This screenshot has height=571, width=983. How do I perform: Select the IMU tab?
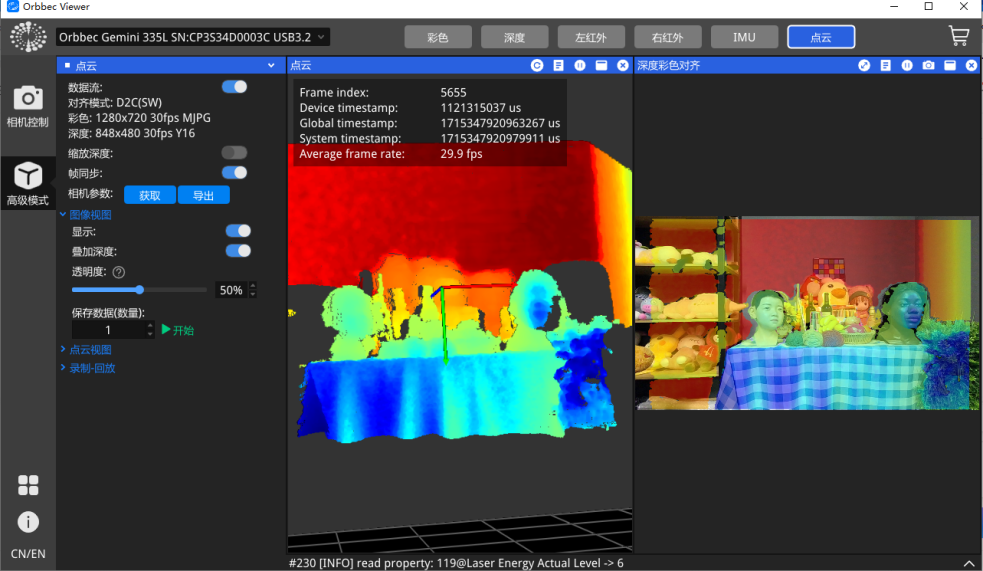click(x=744, y=37)
